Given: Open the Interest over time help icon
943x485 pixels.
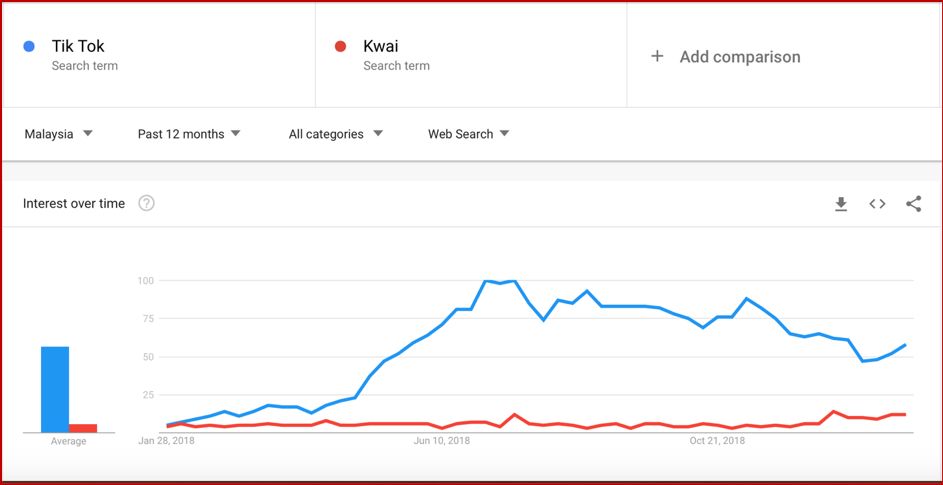Looking at the screenshot, I should [146, 204].
